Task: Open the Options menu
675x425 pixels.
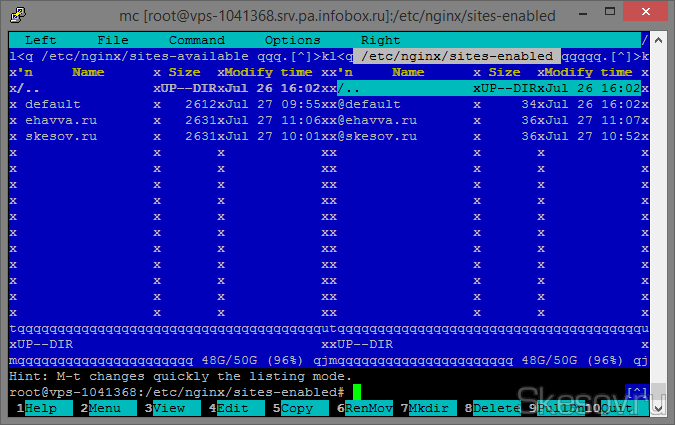Action: pyautogui.click(x=292, y=40)
